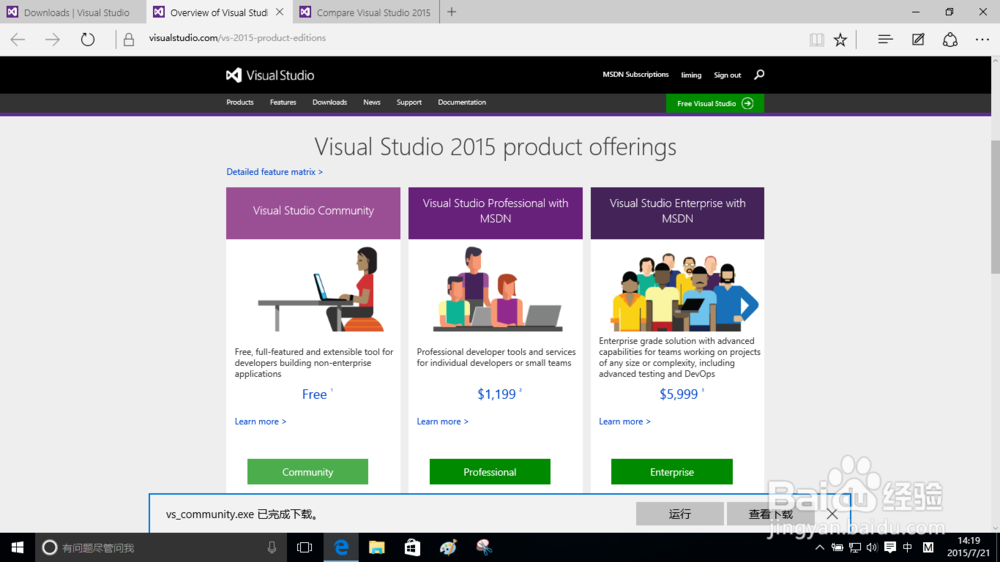1000x562 pixels.
Task: Click the Visual Studio logo
Action: pos(270,75)
